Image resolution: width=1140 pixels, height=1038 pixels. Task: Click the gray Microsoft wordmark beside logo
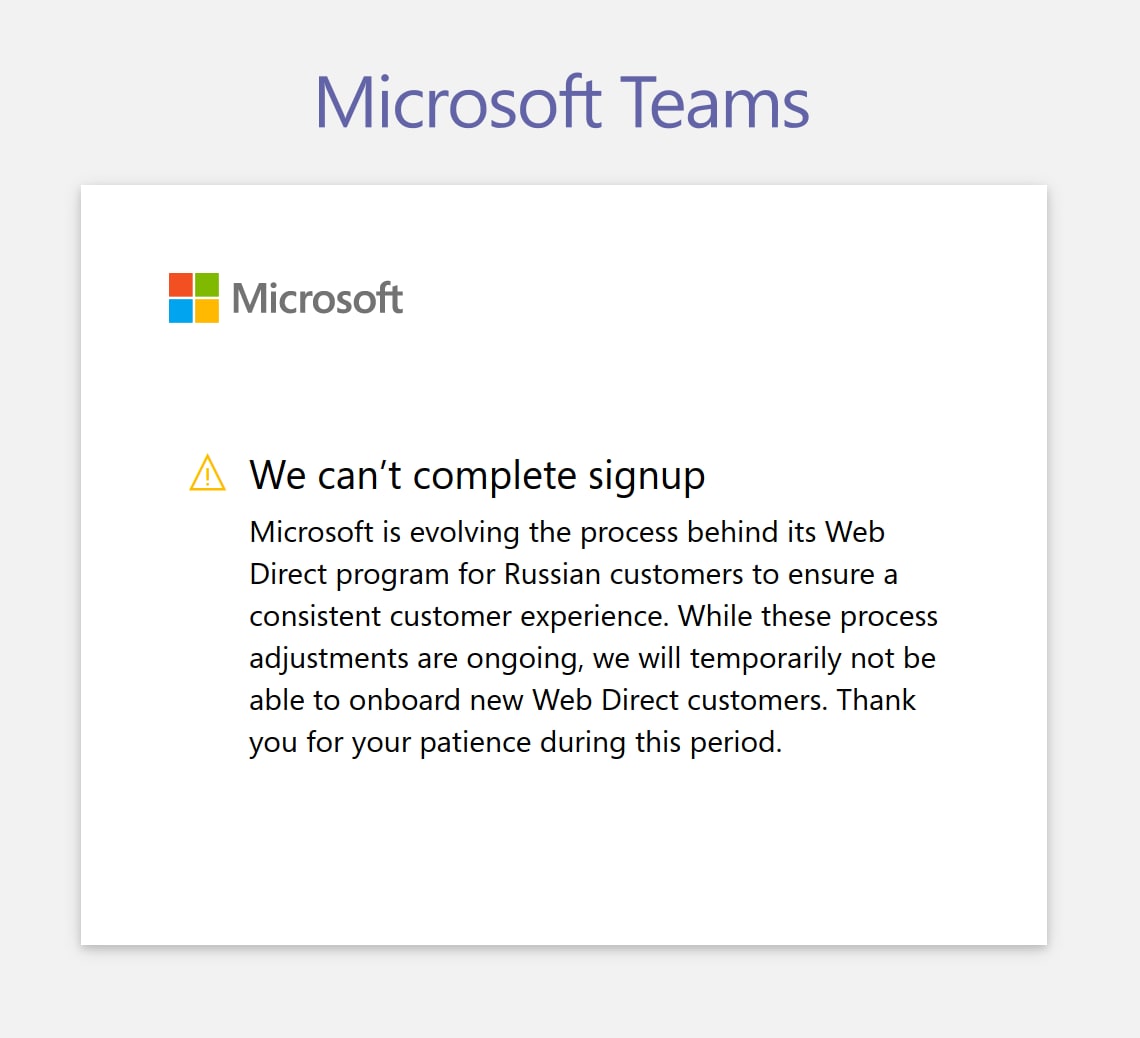point(317,299)
